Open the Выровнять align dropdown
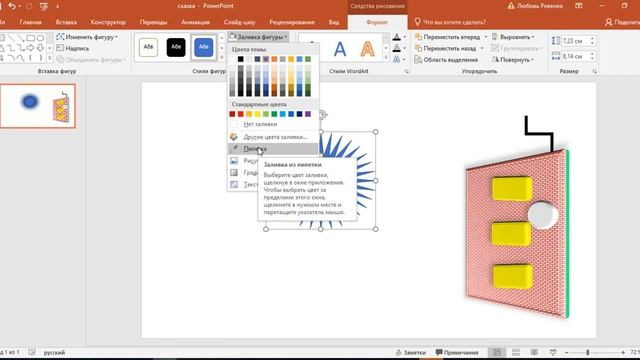 [513, 37]
